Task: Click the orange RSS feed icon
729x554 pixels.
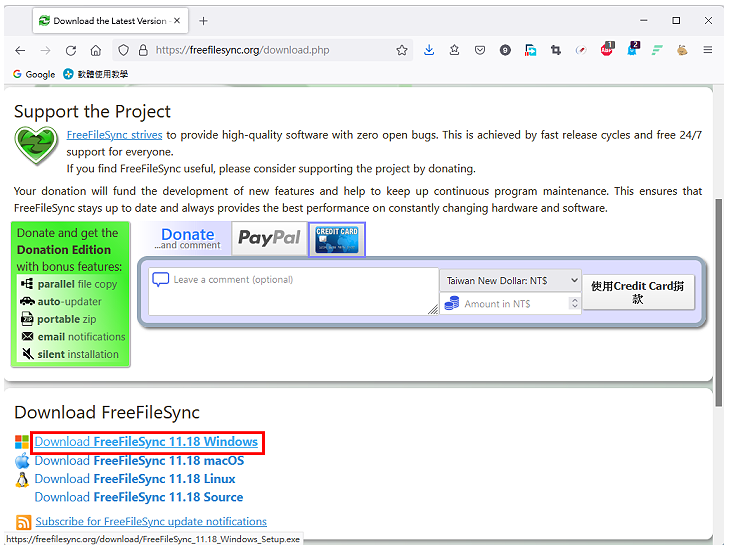Action: point(23,522)
